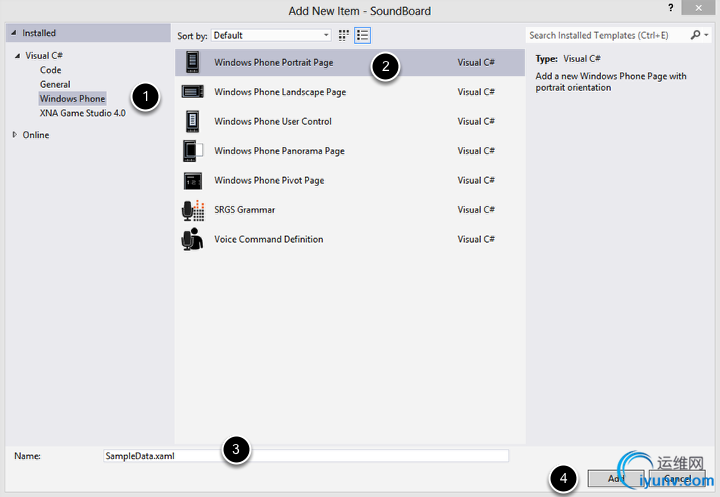Click the search magnifier icon
Image resolution: width=720 pixels, height=497 pixels.
click(695, 35)
